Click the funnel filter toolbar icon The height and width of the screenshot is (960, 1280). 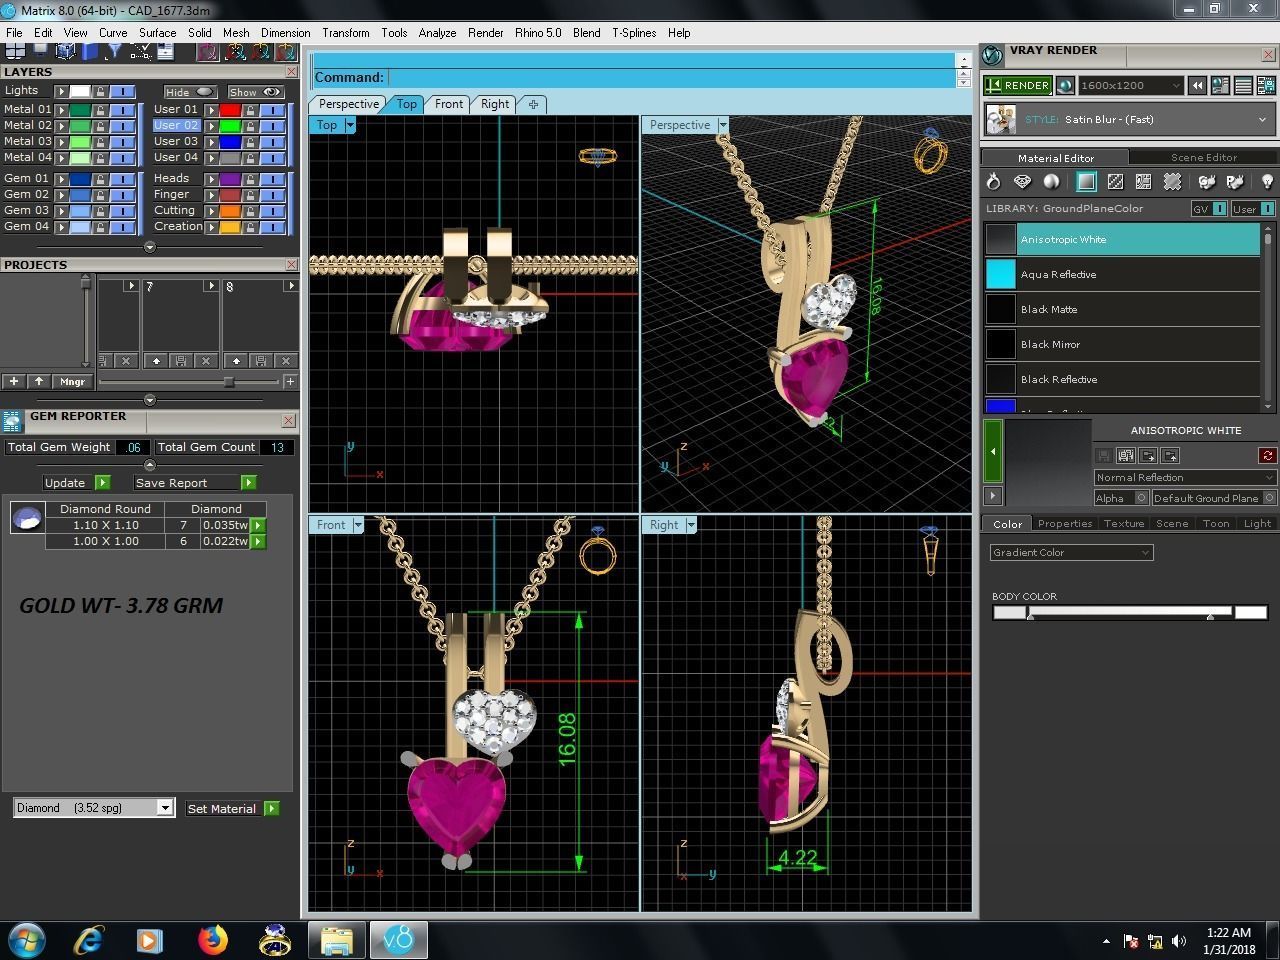coord(115,50)
